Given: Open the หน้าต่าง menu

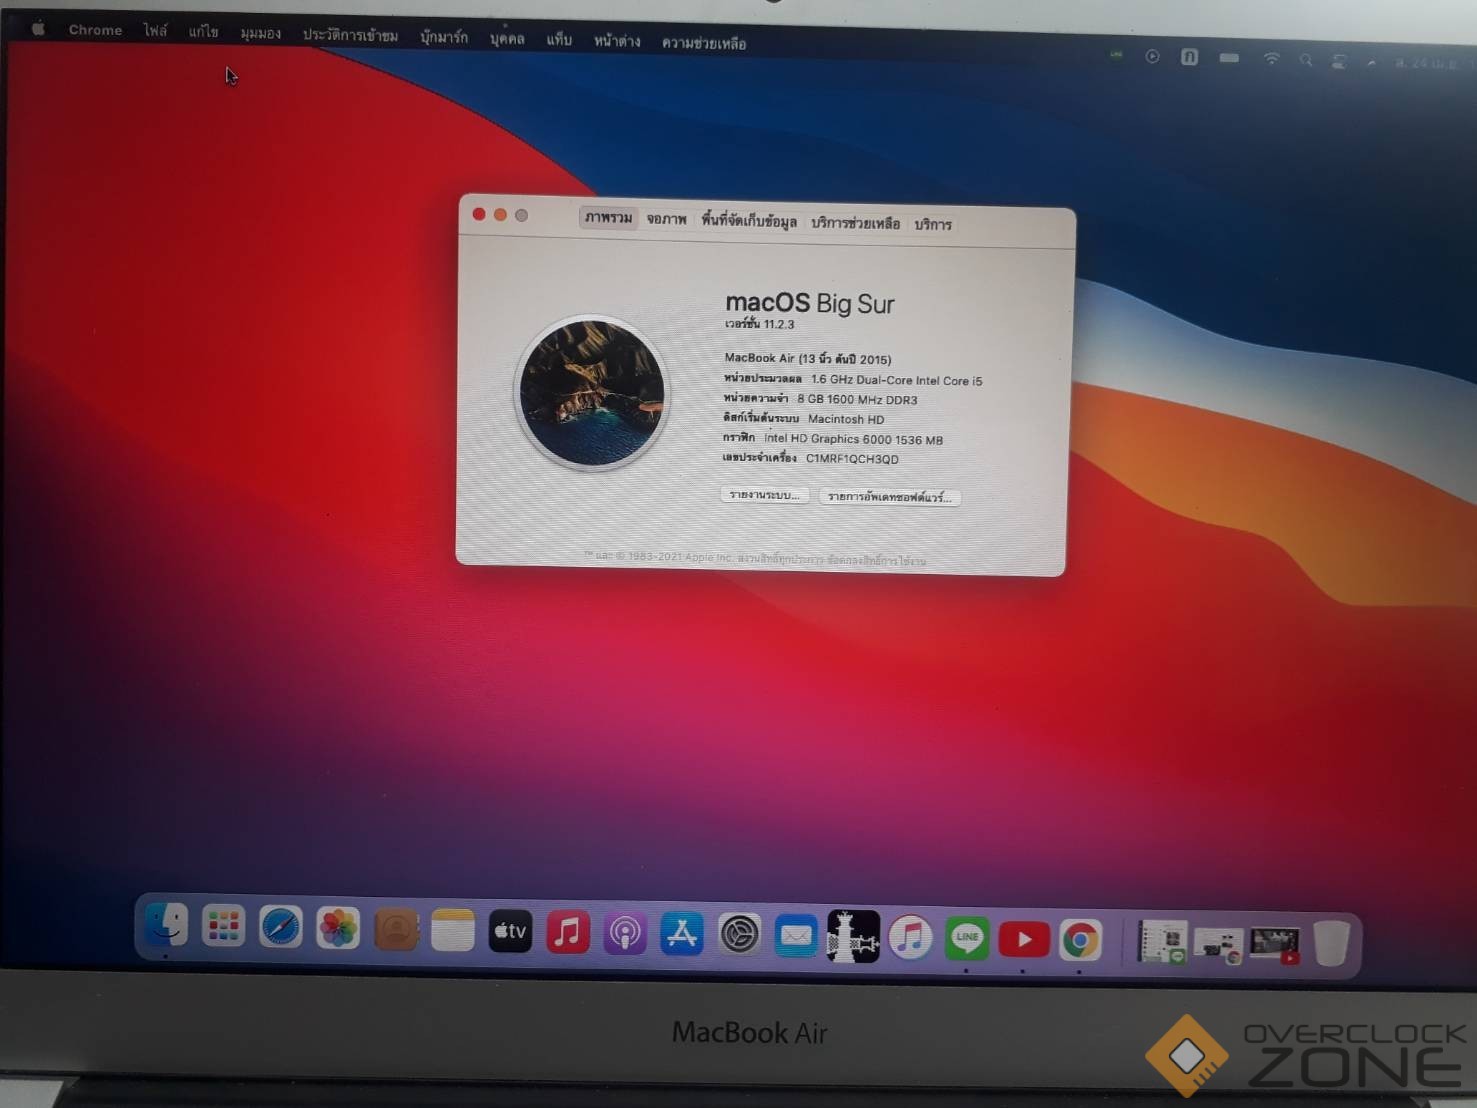Looking at the screenshot, I should click(x=617, y=41).
